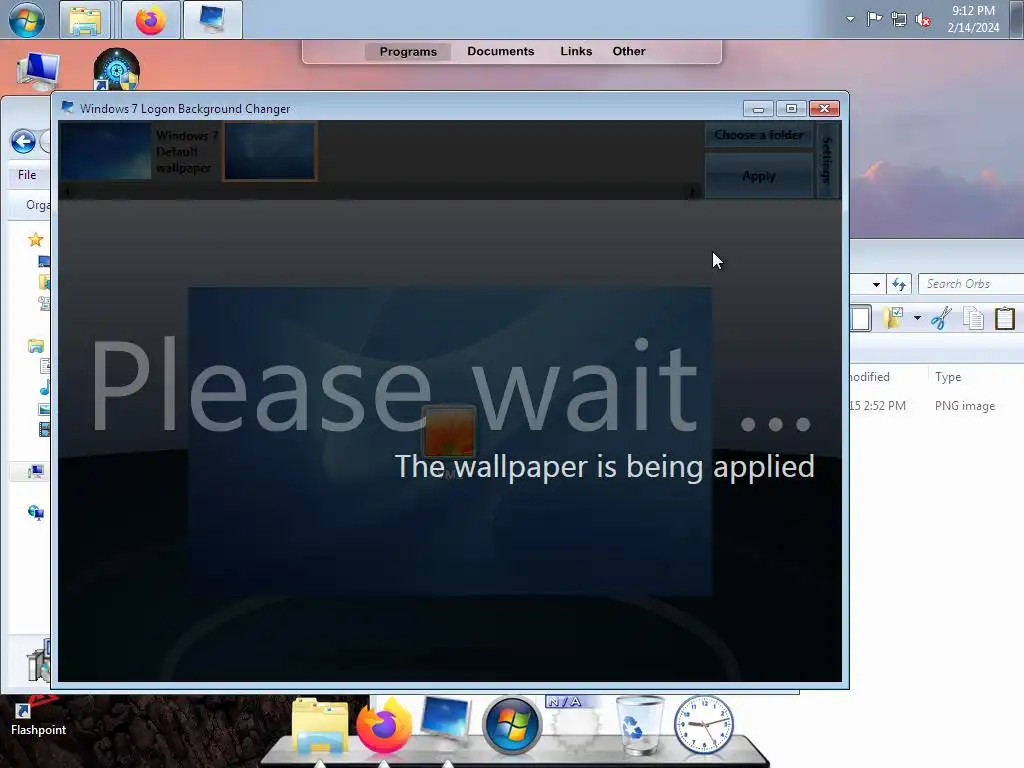The image size is (1024, 768).
Task: Open the clock showing 9:12 PM
Action: click(973, 19)
